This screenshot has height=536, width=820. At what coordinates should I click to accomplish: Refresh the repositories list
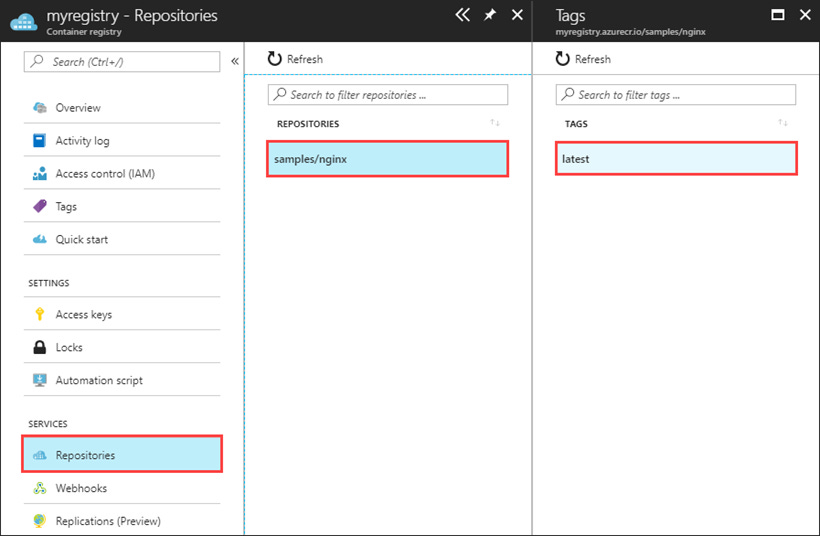[x=295, y=59]
